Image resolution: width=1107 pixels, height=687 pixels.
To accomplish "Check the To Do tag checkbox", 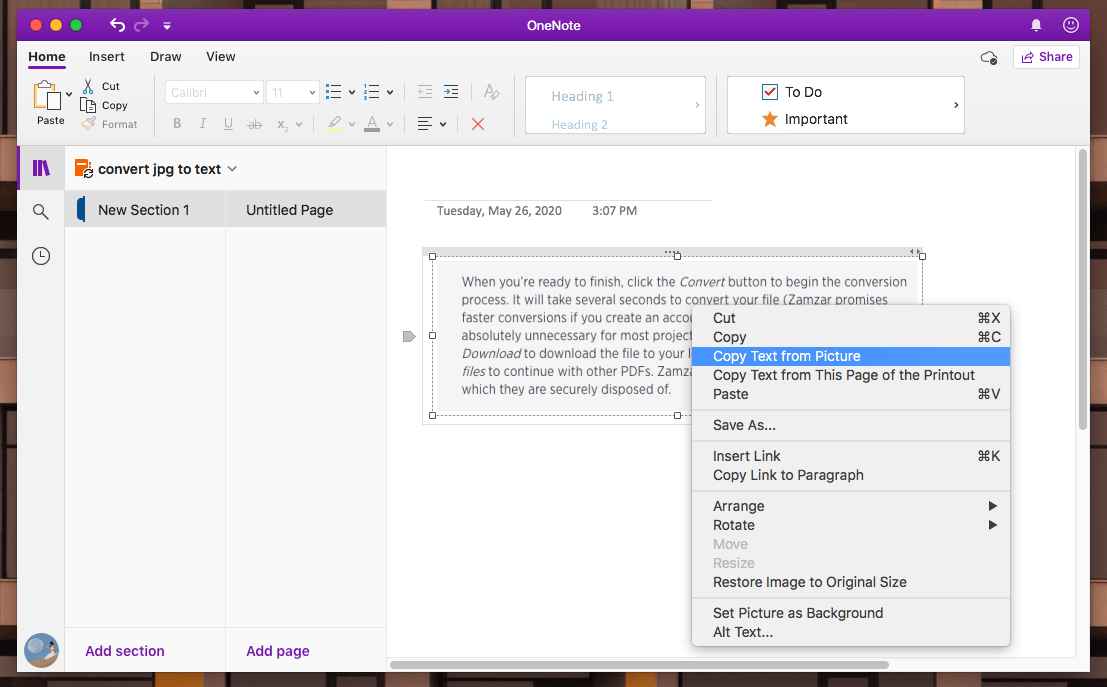I will tap(770, 92).
